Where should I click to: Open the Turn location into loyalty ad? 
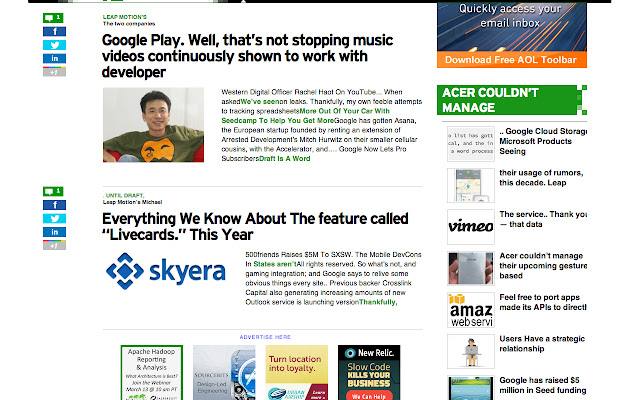297,372
